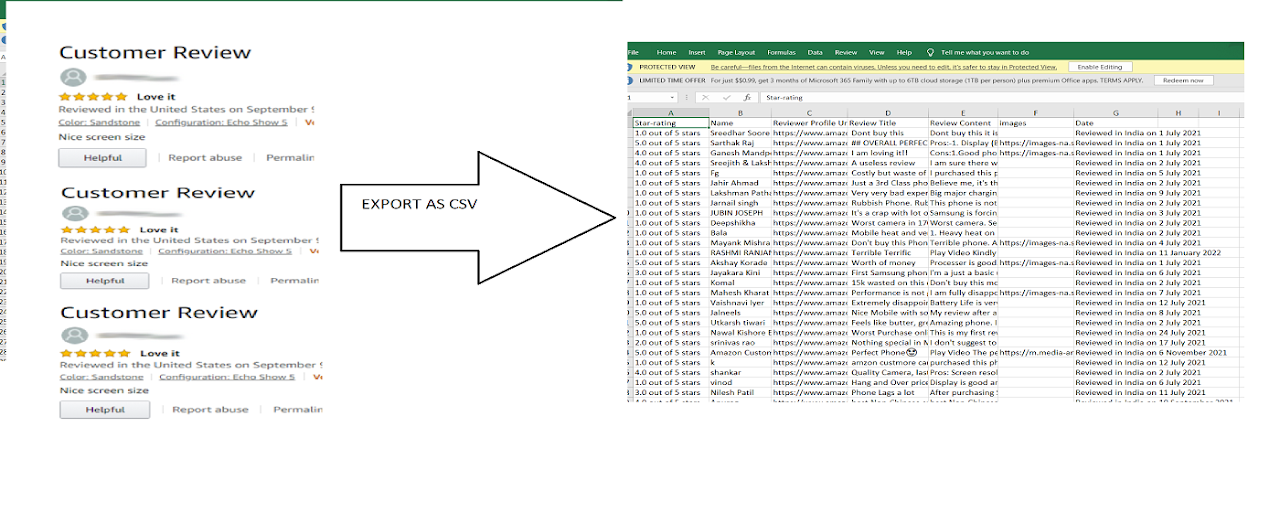Select column F header
The image size is (1280, 512).
pos(1035,113)
